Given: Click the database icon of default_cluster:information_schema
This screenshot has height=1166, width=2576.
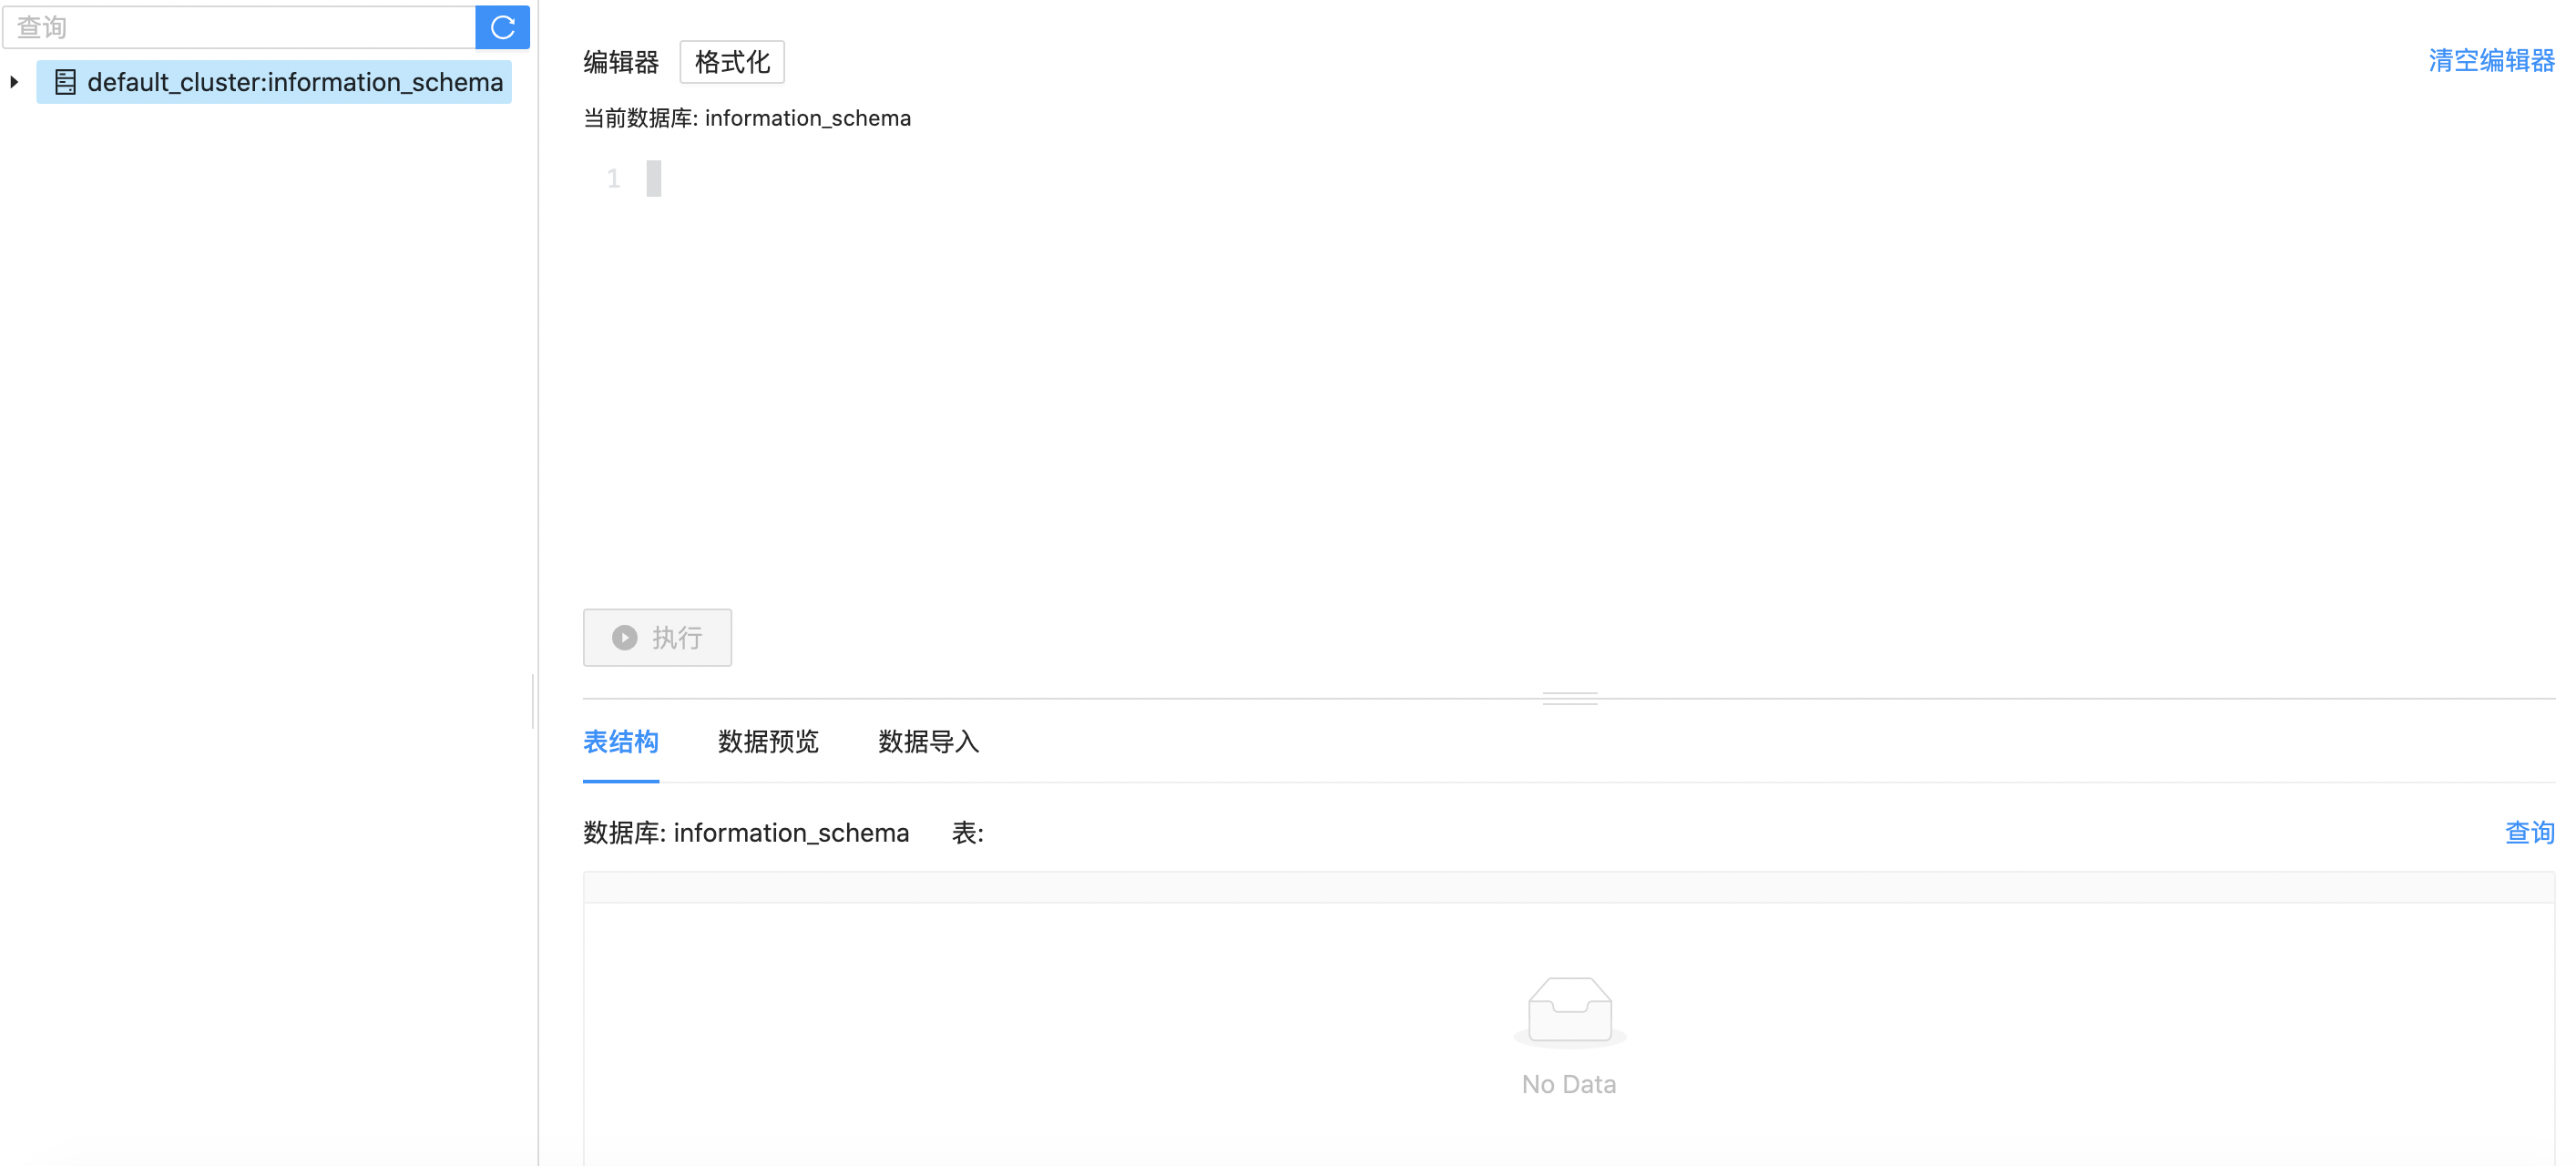Looking at the screenshot, I should 65,82.
